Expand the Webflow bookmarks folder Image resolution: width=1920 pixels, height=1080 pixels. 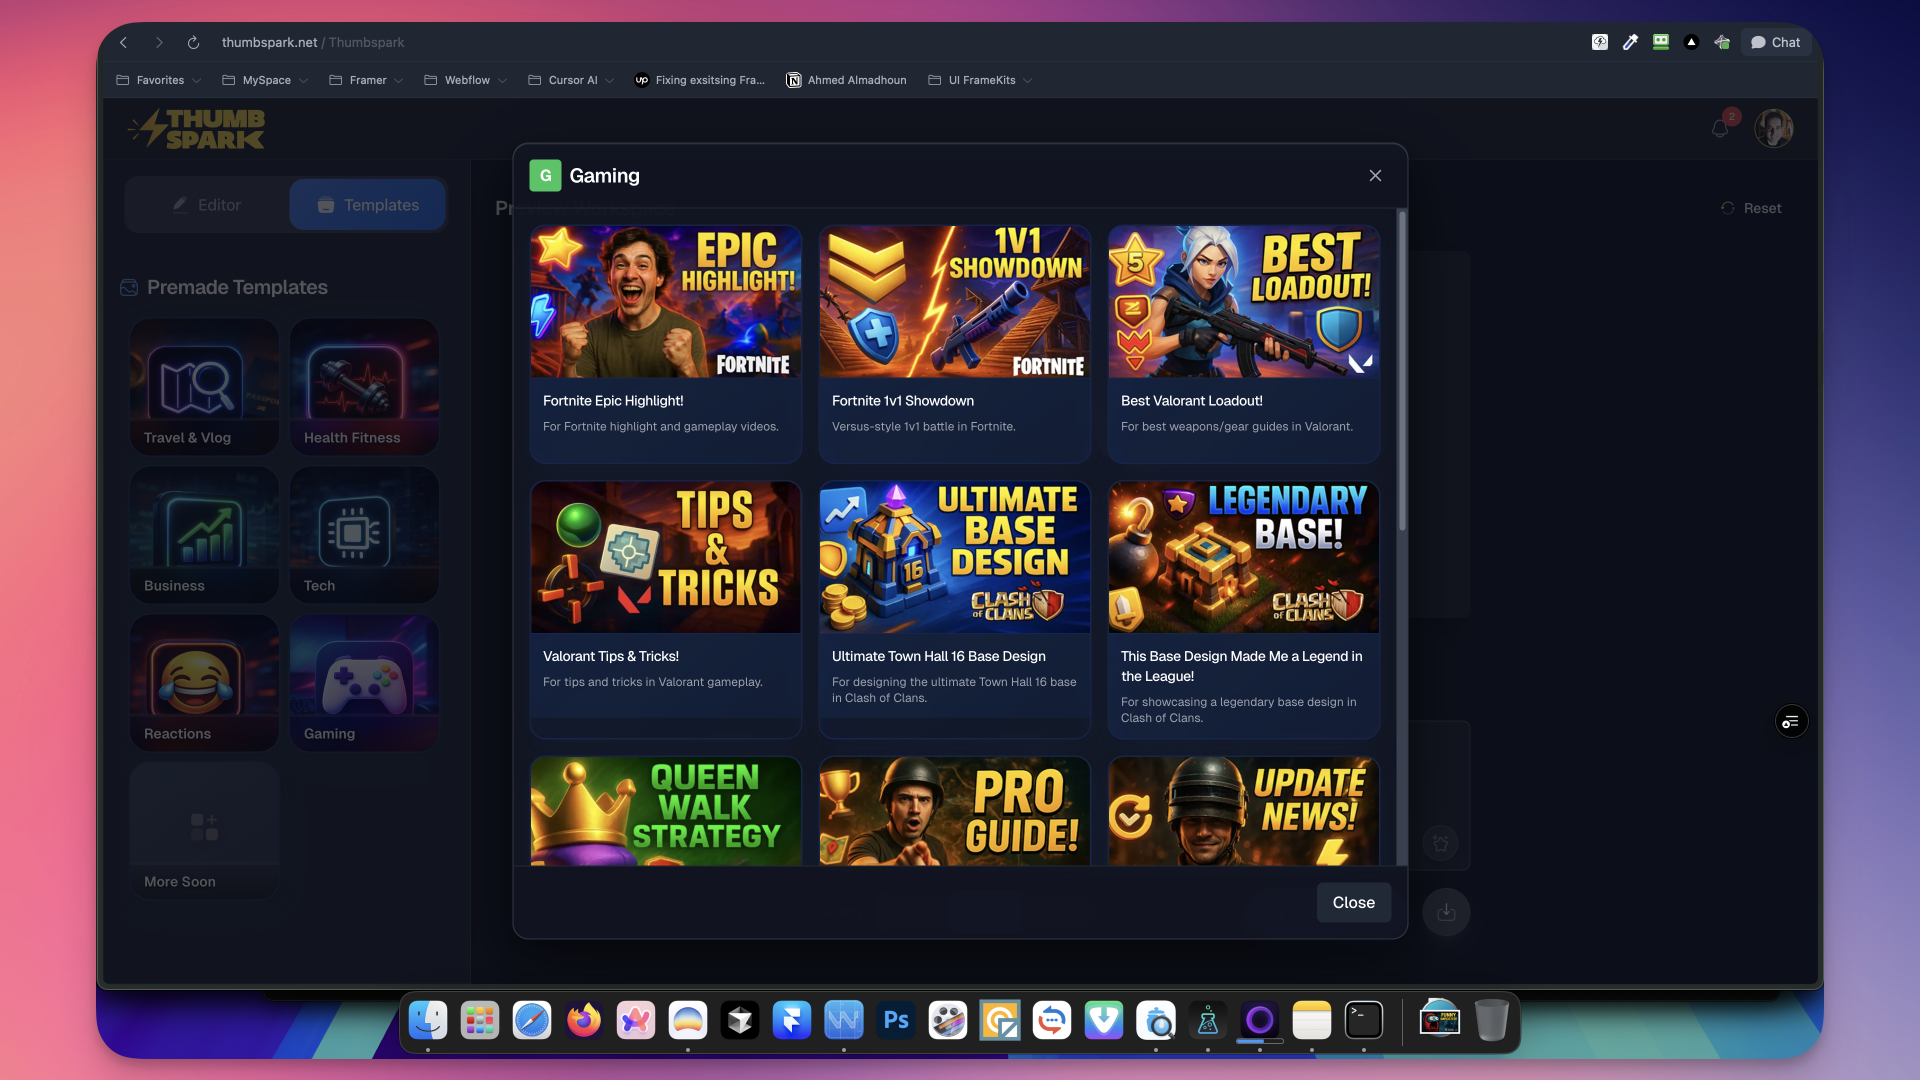(x=465, y=80)
